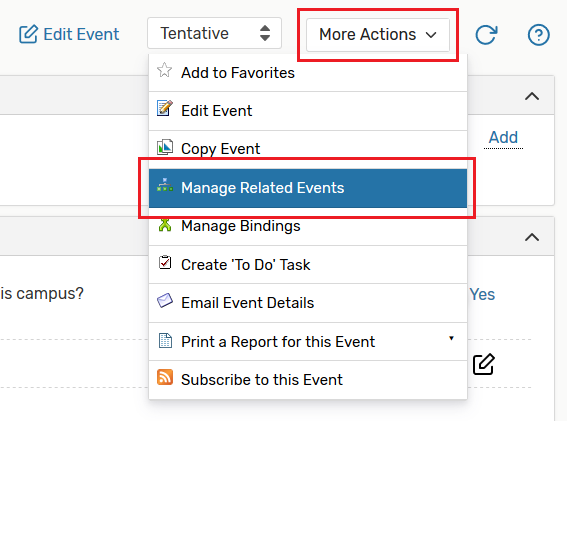Viewport: 567px width, 552px height.
Task: Click the black edit pencil icon at right
Action: pyautogui.click(x=484, y=364)
